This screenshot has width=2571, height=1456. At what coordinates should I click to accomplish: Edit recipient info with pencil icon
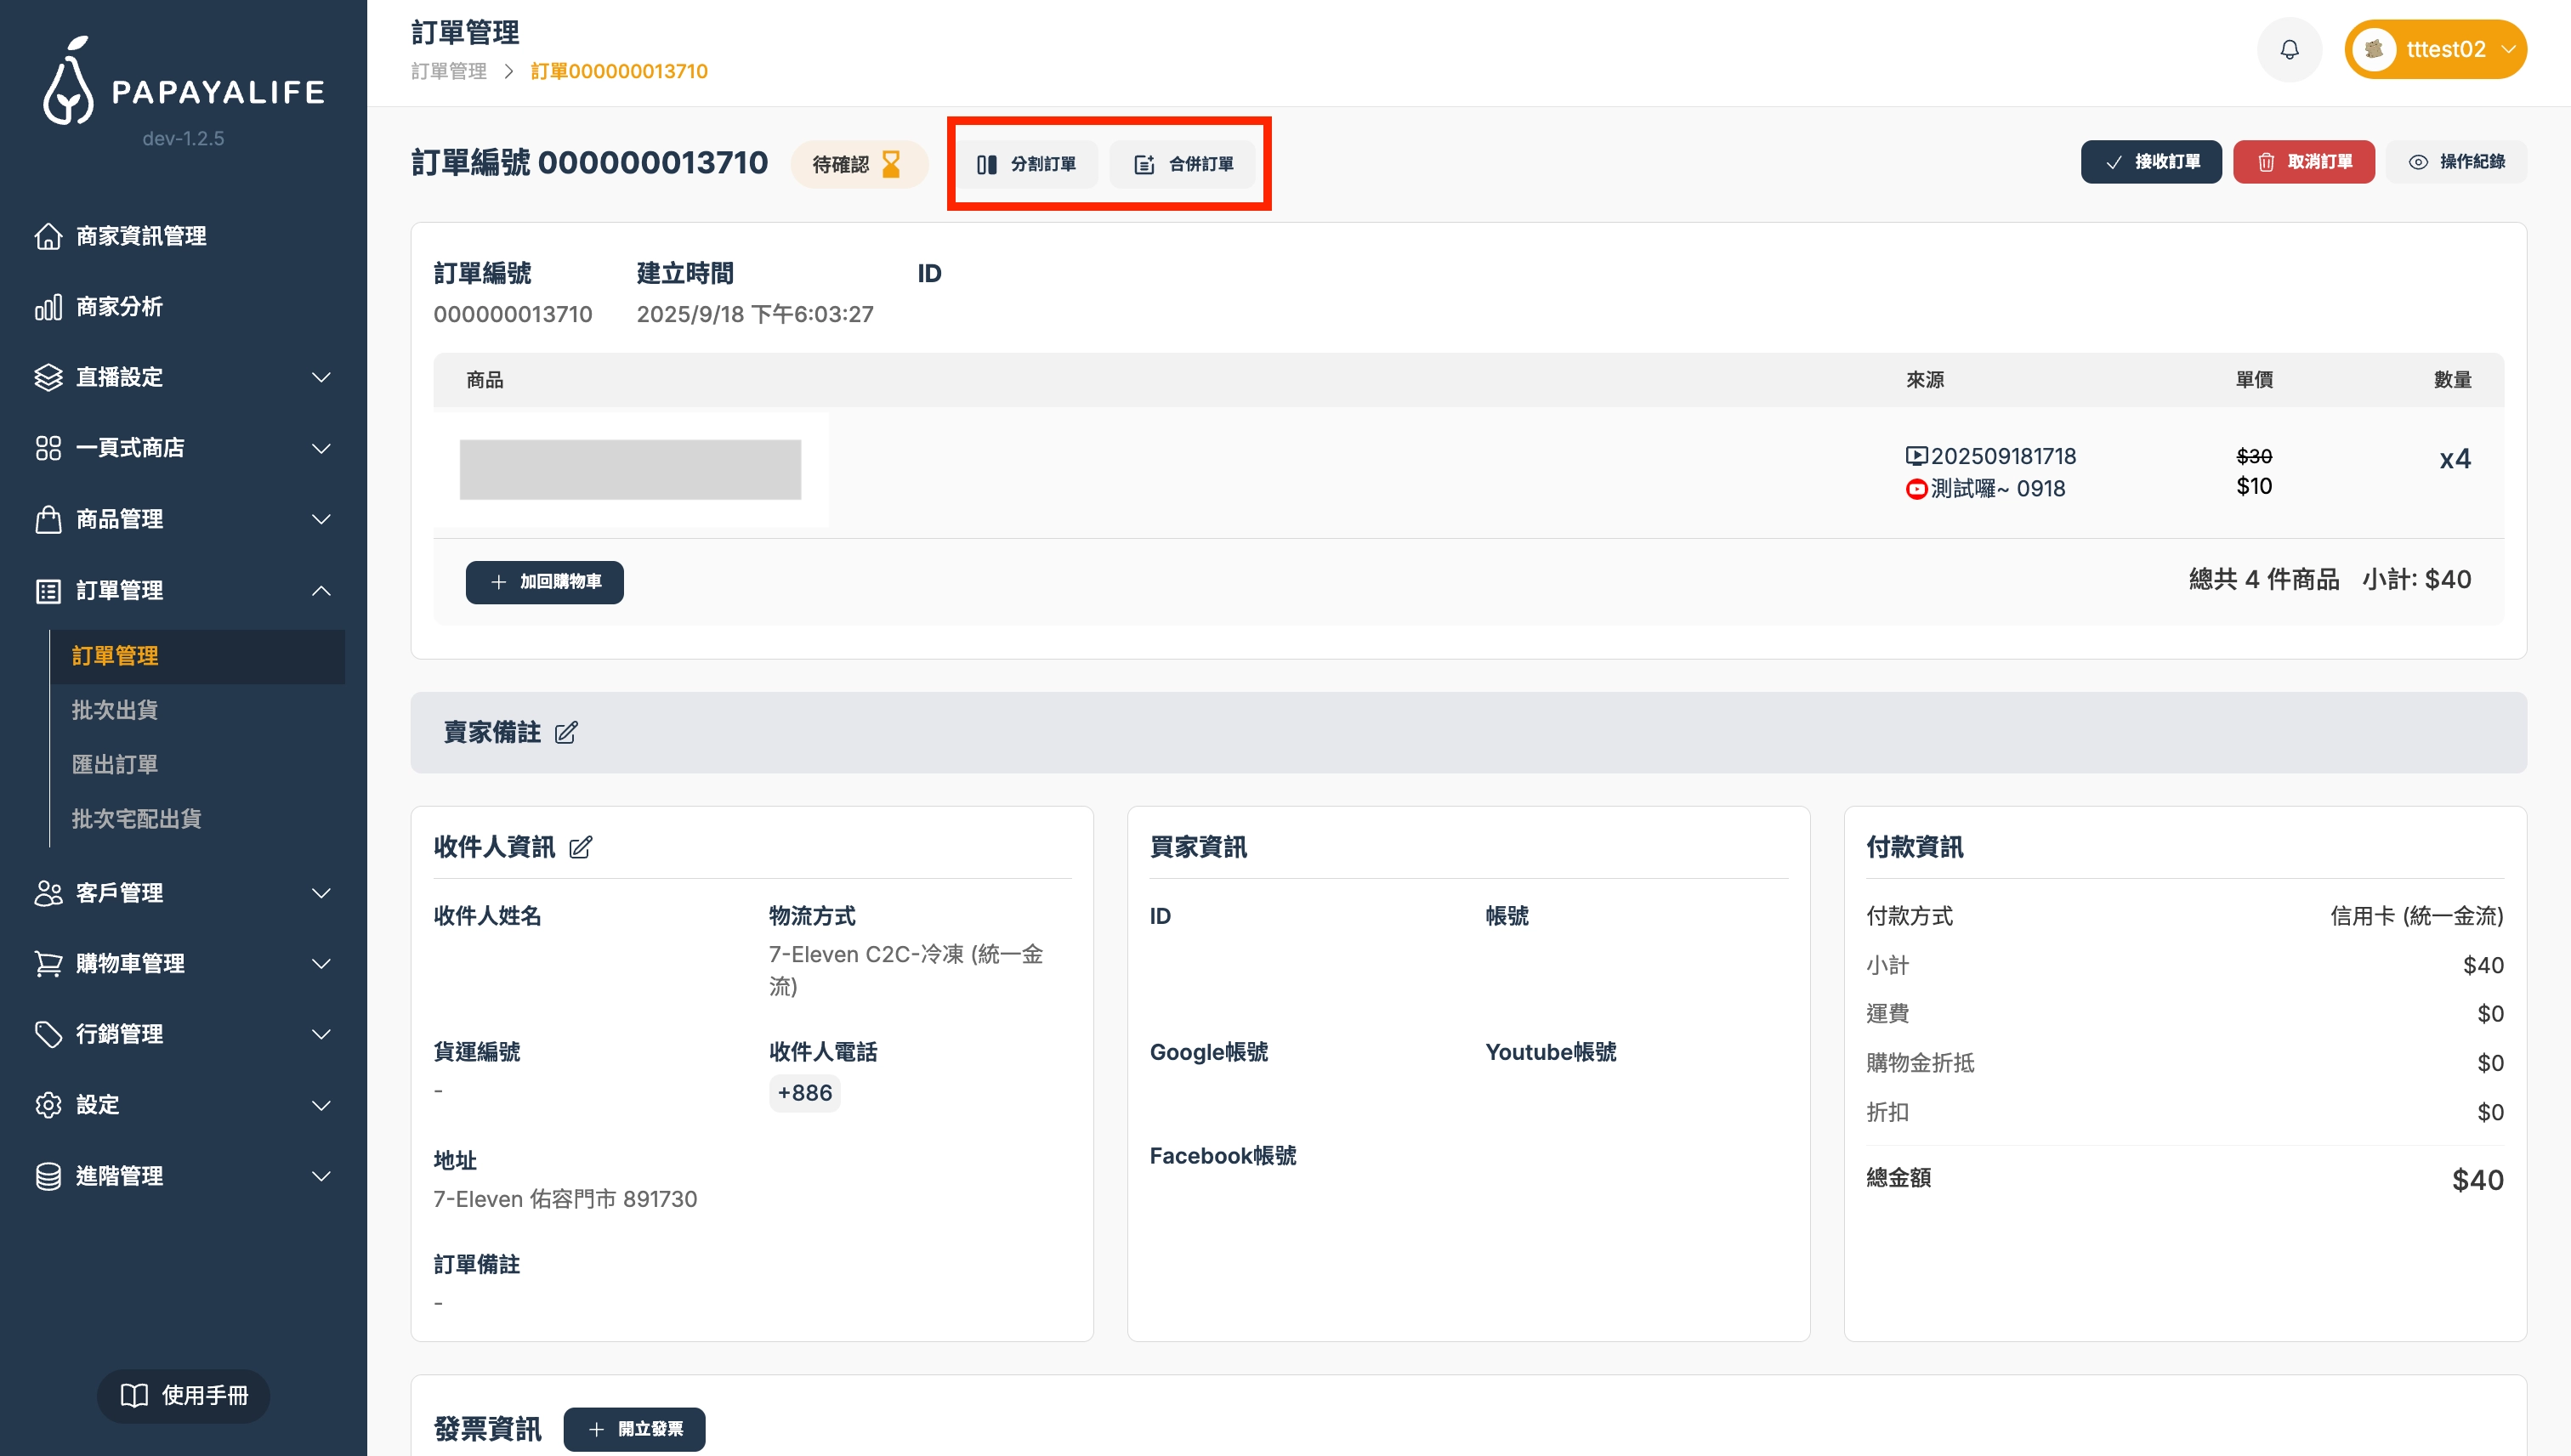pos(580,848)
